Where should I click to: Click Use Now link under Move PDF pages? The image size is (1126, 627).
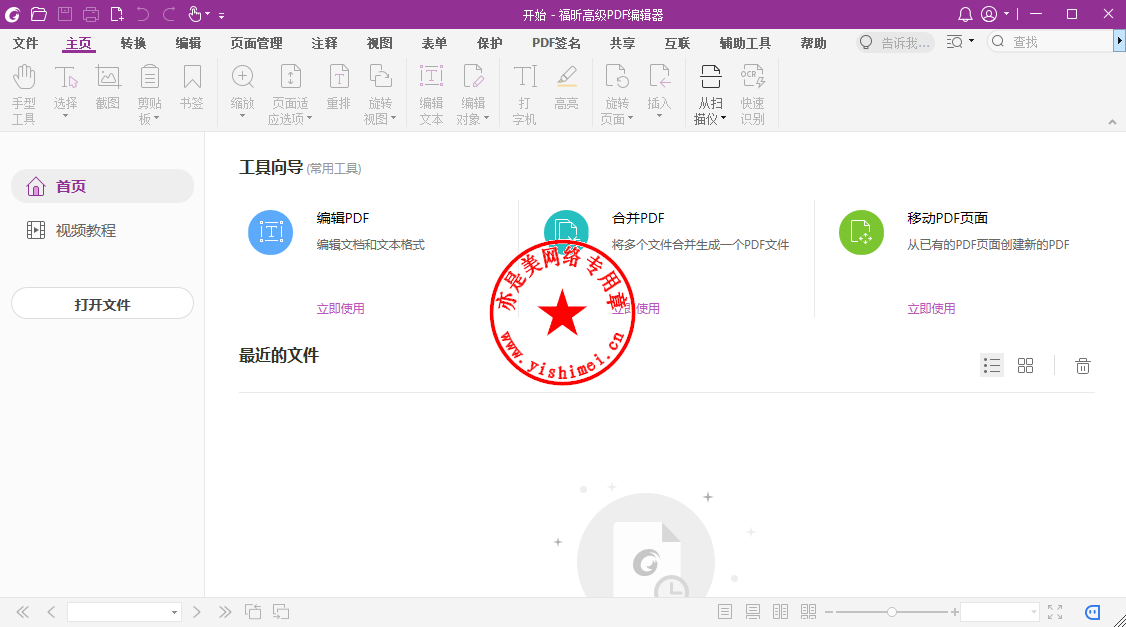[931, 309]
